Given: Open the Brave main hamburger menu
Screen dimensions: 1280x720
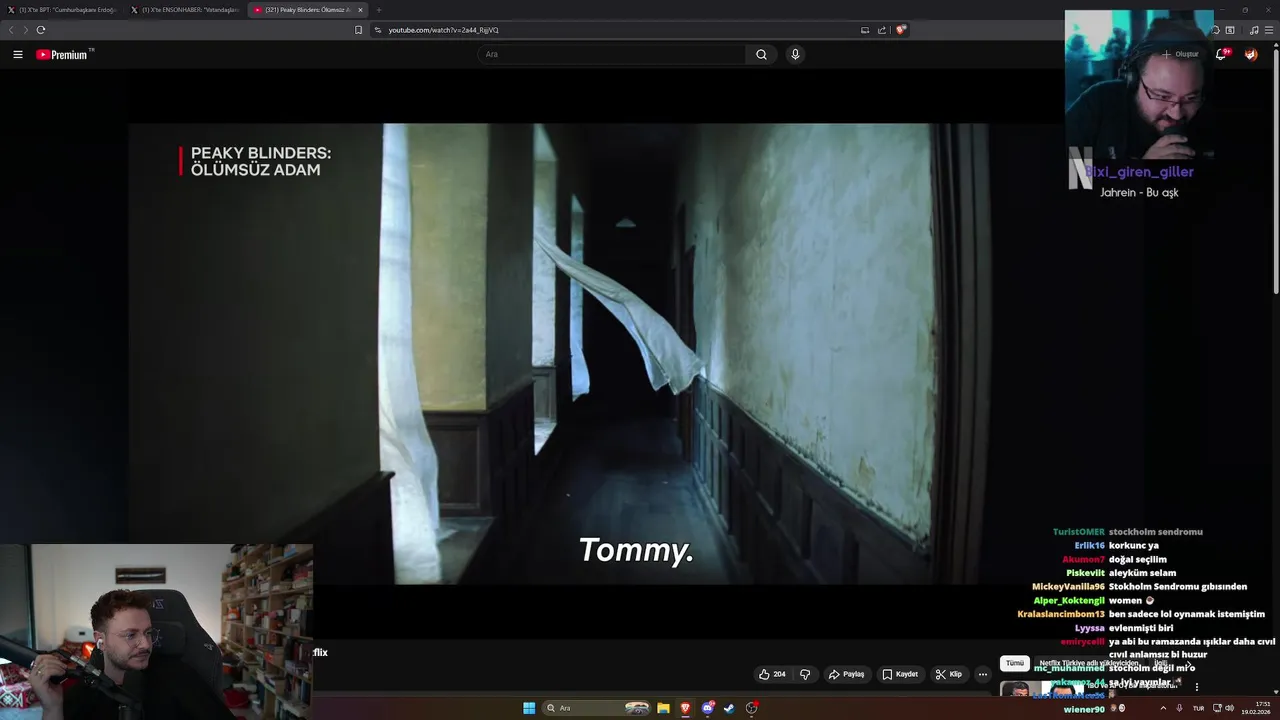Looking at the screenshot, I should (x=1269, y=30).
